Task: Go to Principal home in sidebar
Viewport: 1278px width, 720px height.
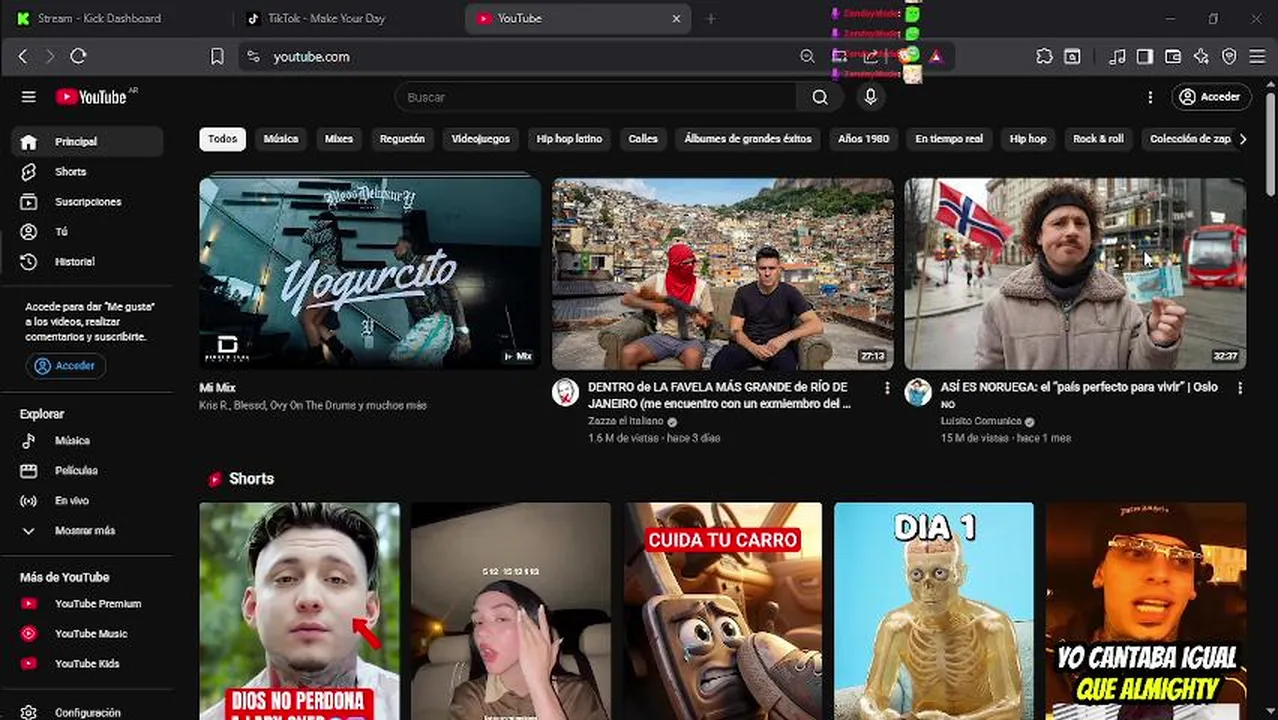Action: (88, 142)
